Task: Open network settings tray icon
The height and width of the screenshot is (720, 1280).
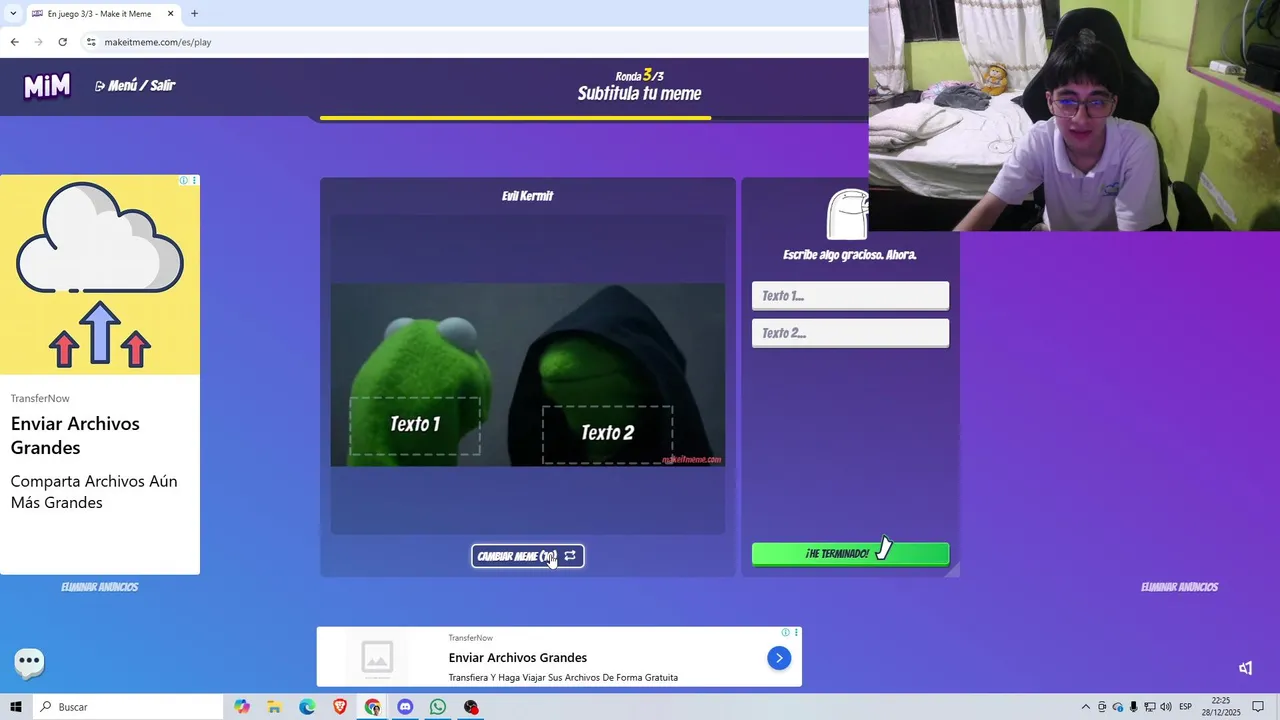Action: pyautogui.click(x=1150, y=707)
